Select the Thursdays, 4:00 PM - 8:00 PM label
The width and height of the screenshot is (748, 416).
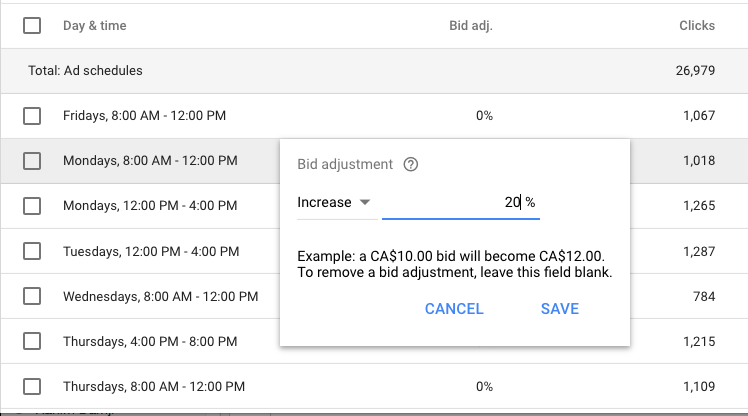[150, 341]
